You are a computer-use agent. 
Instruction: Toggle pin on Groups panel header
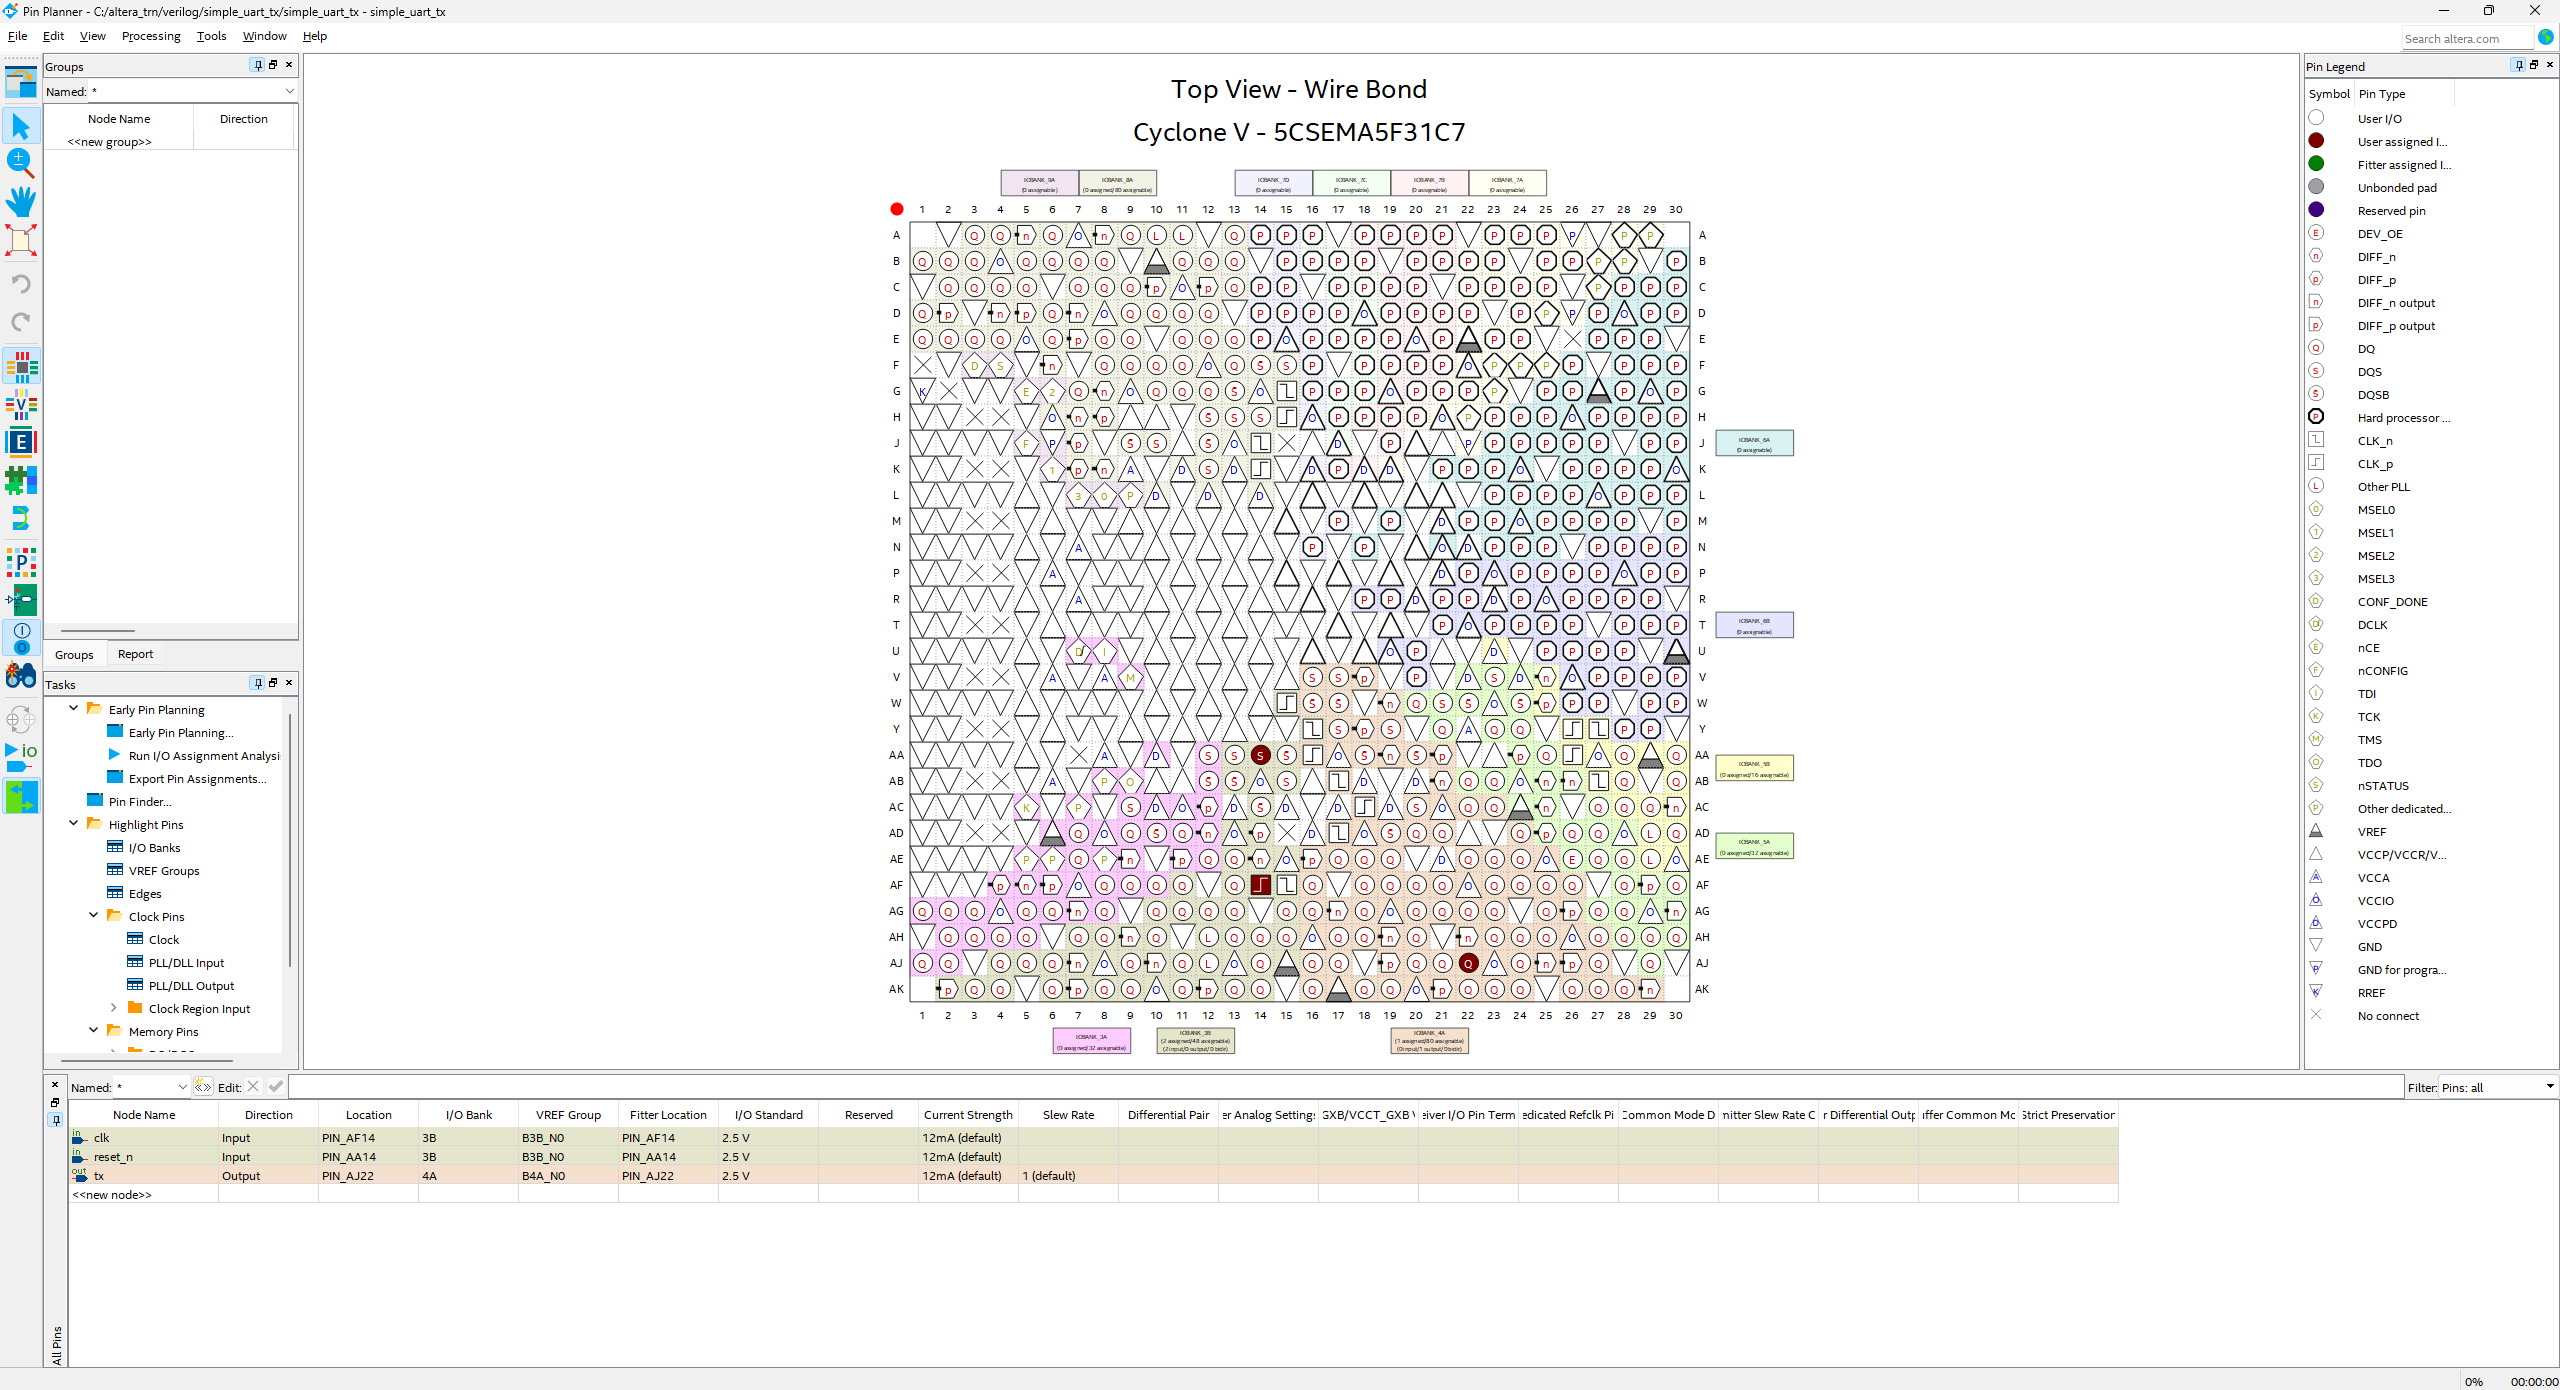pos(258,65)
